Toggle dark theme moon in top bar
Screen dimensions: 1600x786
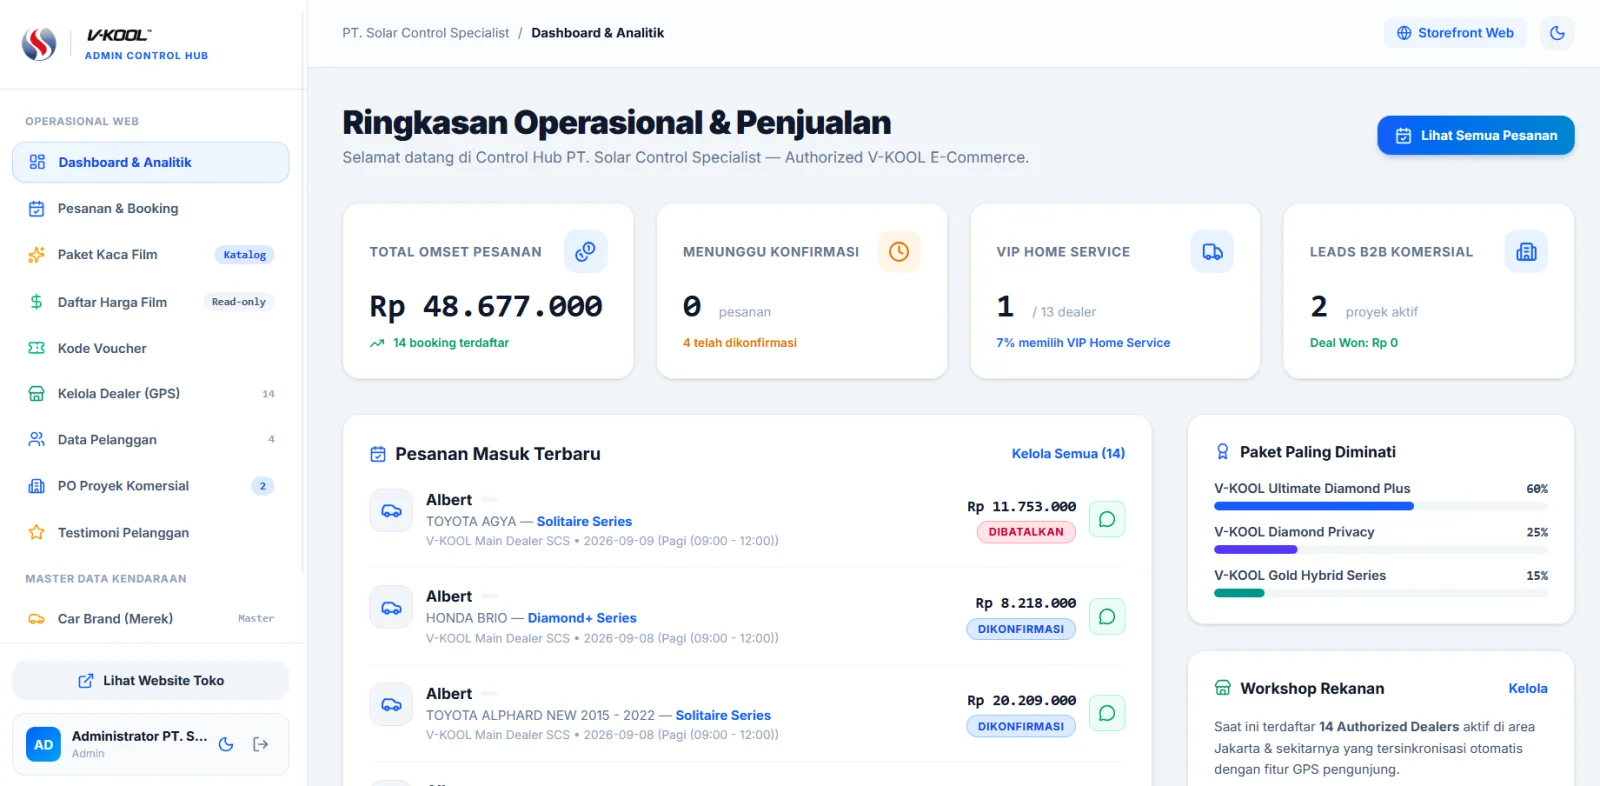point(1557,33)
